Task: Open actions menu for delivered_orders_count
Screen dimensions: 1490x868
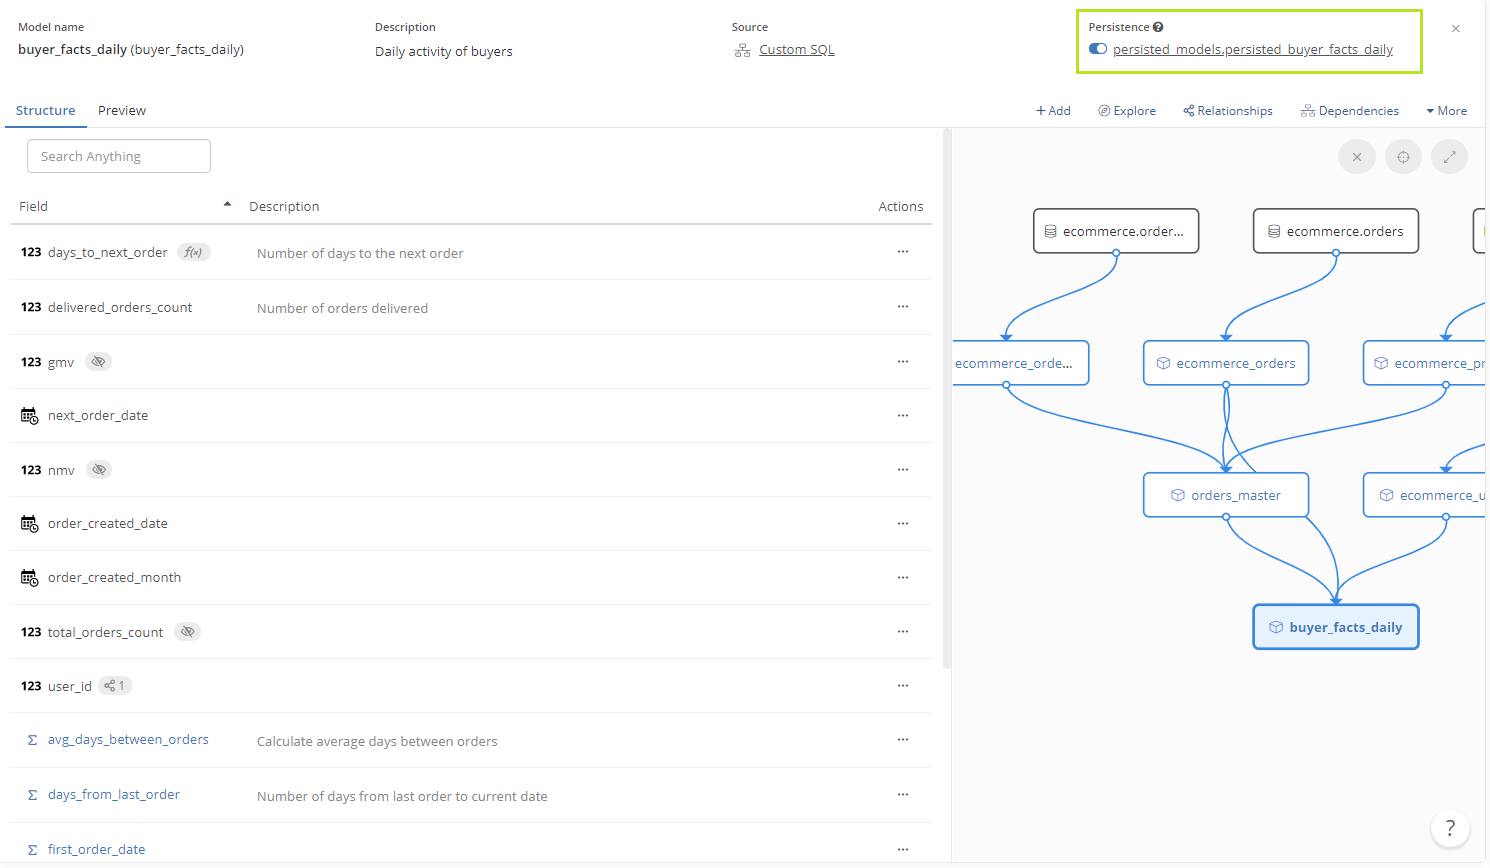Action: click(x=903, y=307)
